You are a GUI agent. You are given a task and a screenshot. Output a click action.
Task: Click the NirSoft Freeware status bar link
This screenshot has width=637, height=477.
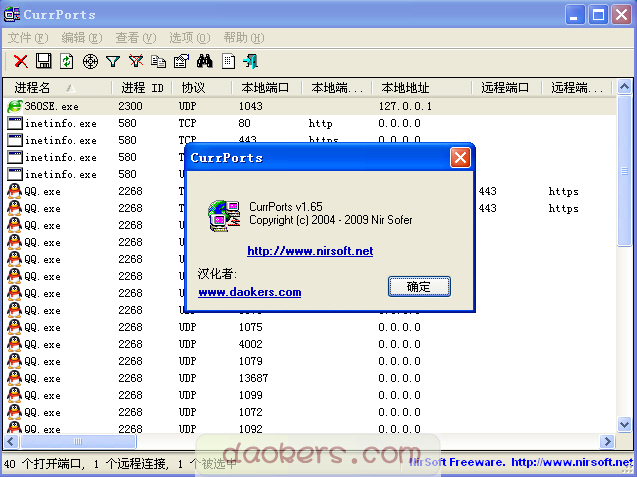[521, 462]
